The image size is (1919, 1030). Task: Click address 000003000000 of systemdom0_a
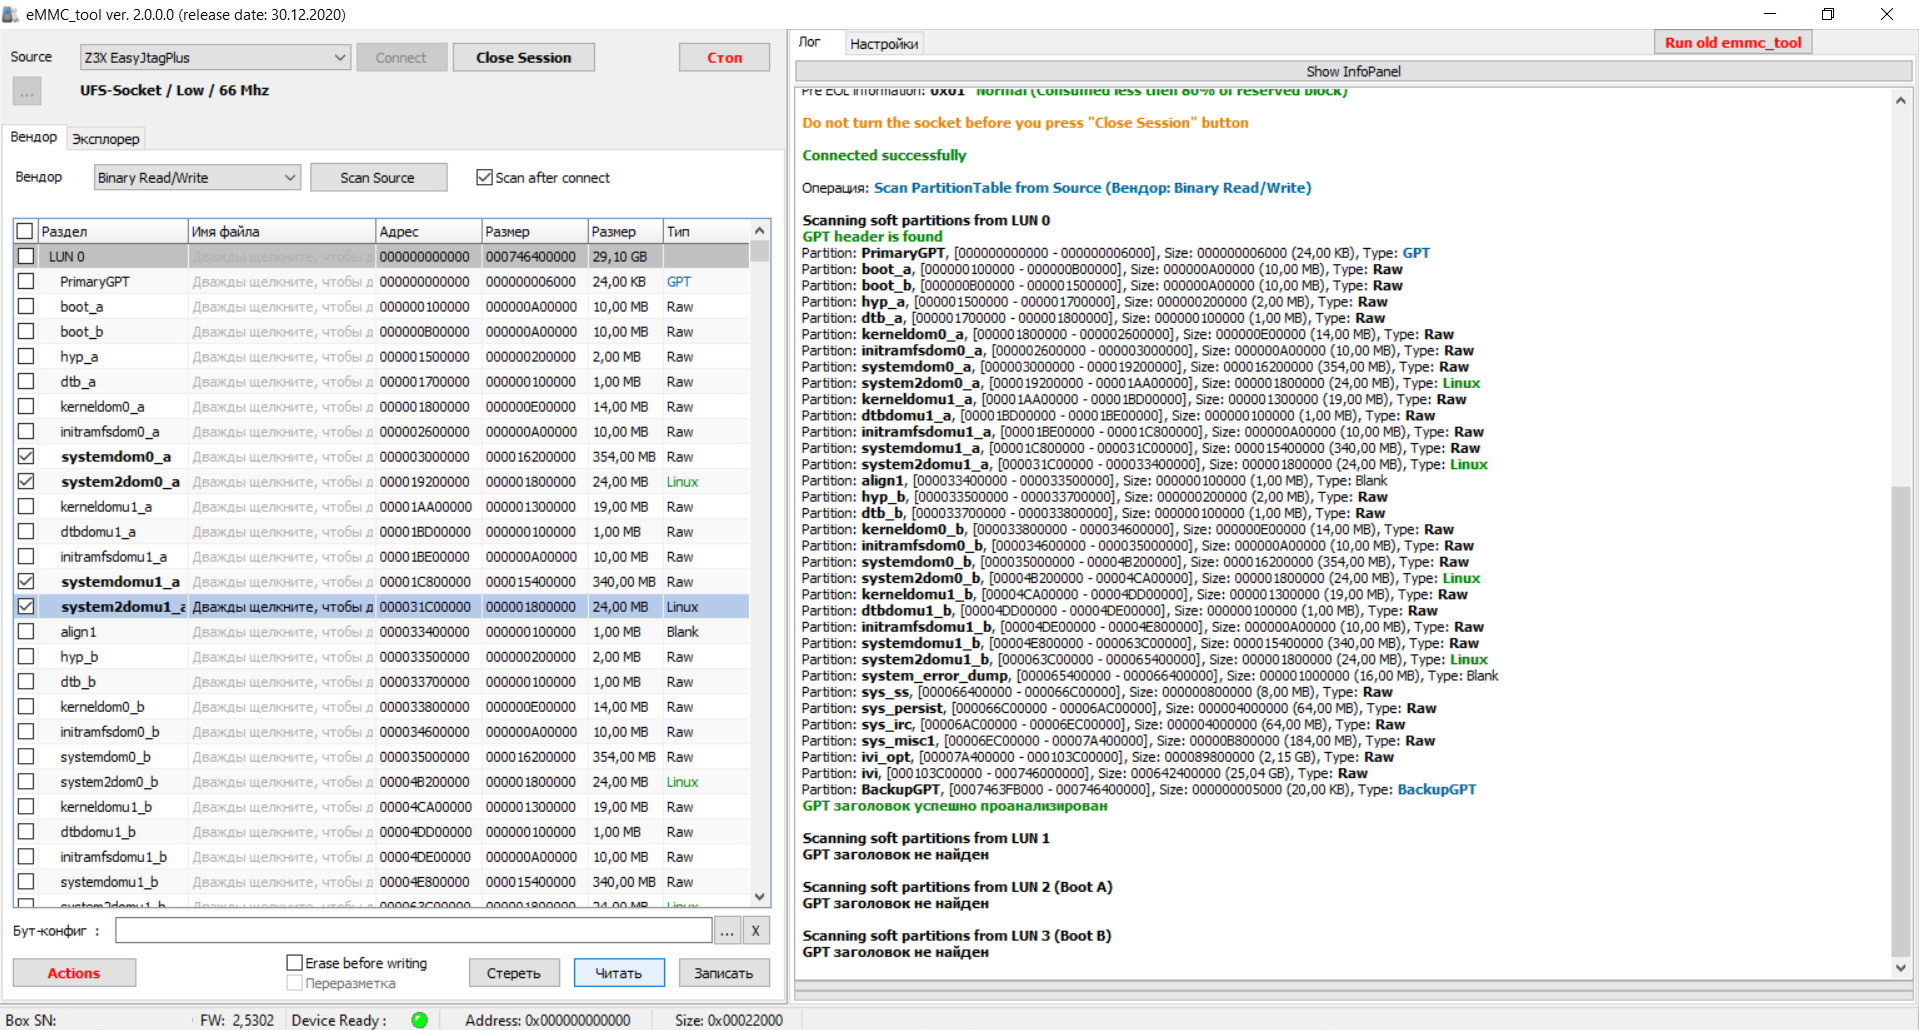tap(424, 456)
